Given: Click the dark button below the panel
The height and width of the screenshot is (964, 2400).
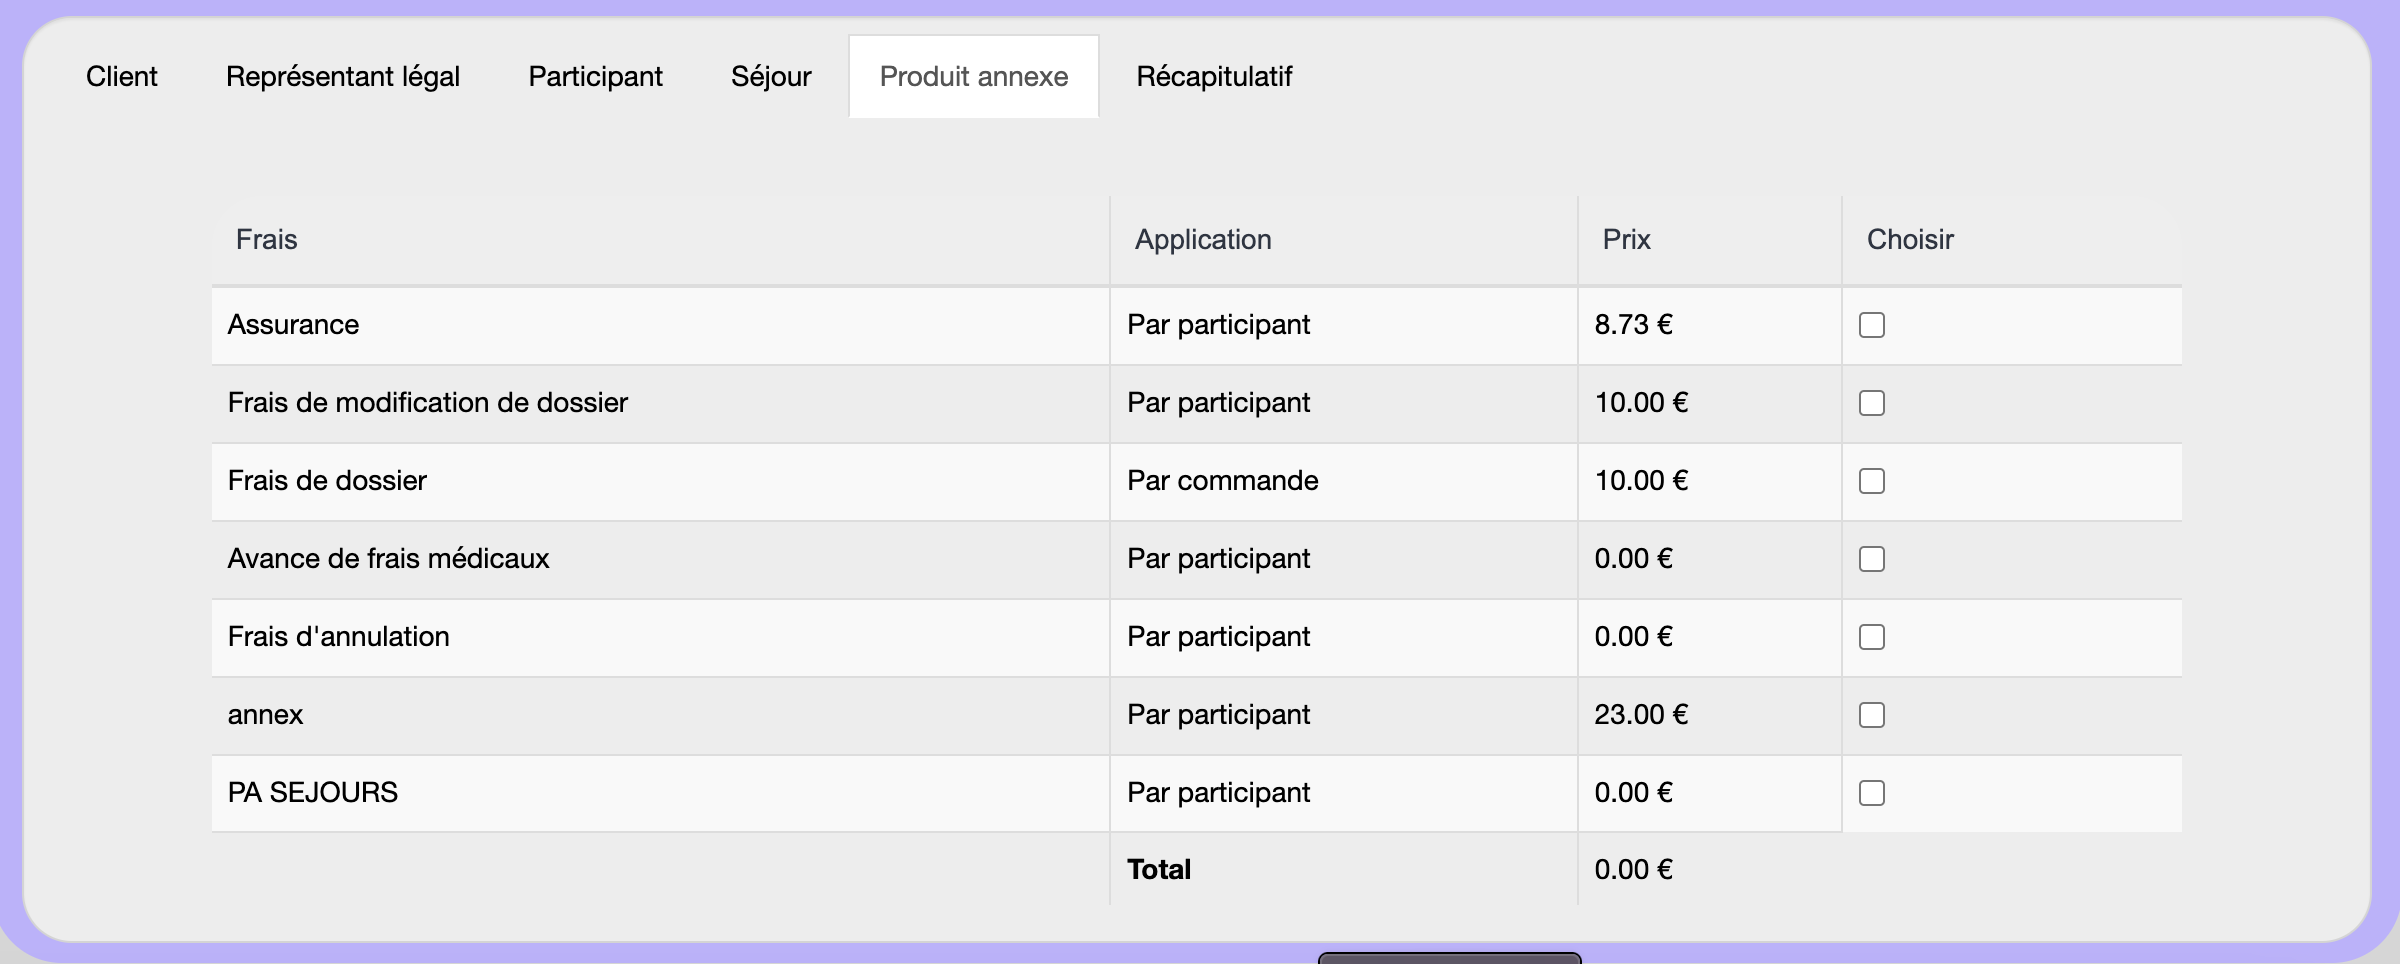Looking at the screenshot, I should pos(1449,958).
